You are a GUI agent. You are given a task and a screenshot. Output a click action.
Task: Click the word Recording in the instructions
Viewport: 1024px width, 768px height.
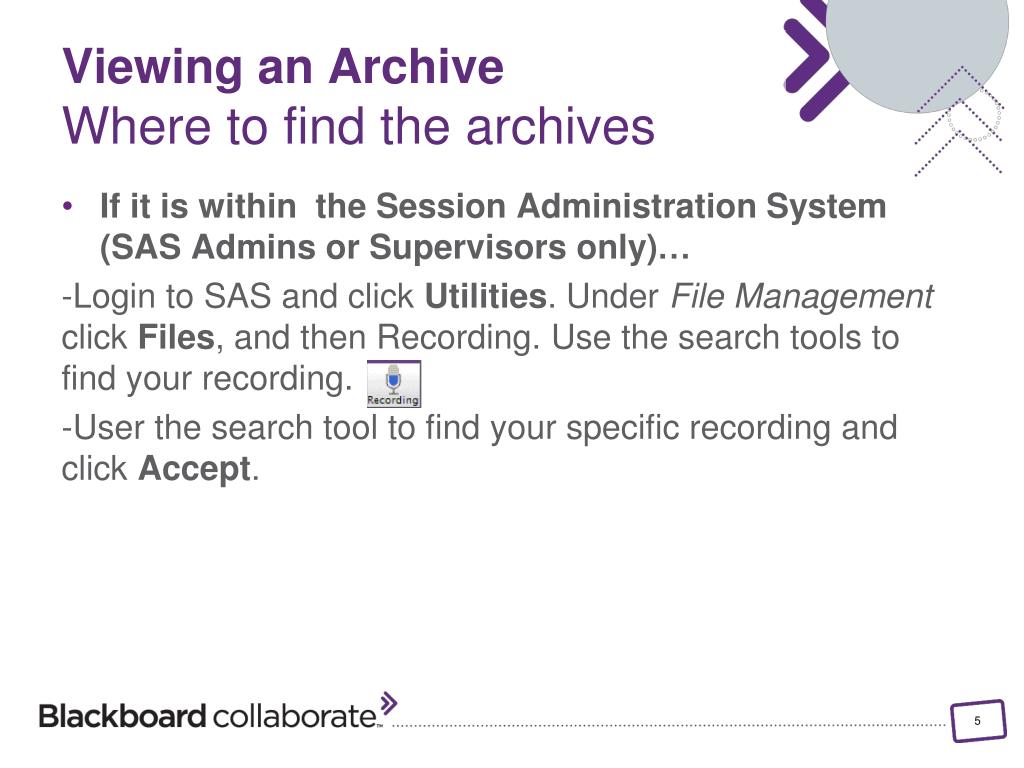point(458,338)
